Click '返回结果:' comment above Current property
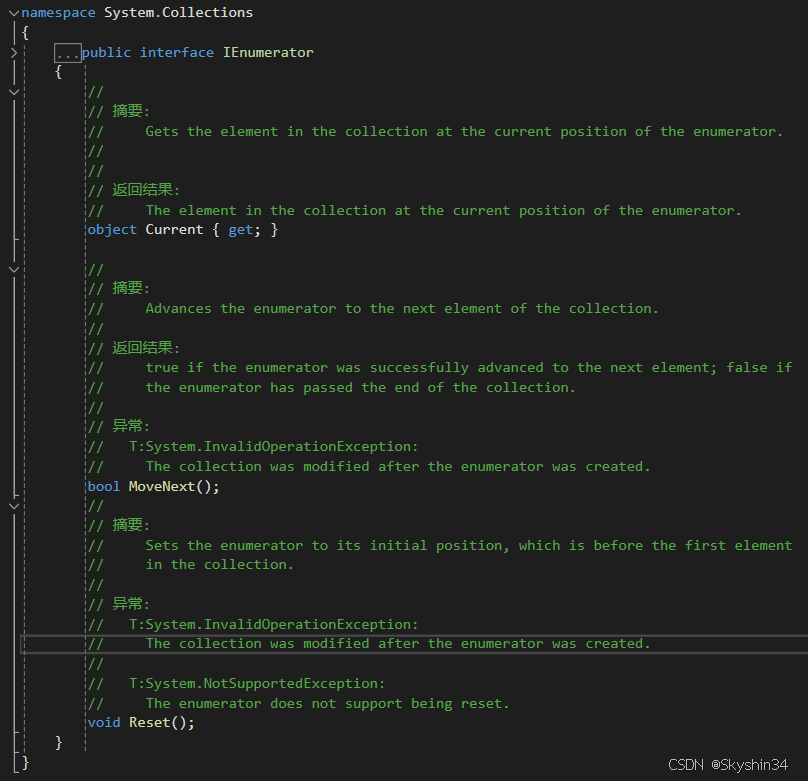The image size is (808, 781). click(x=146, y=190)
